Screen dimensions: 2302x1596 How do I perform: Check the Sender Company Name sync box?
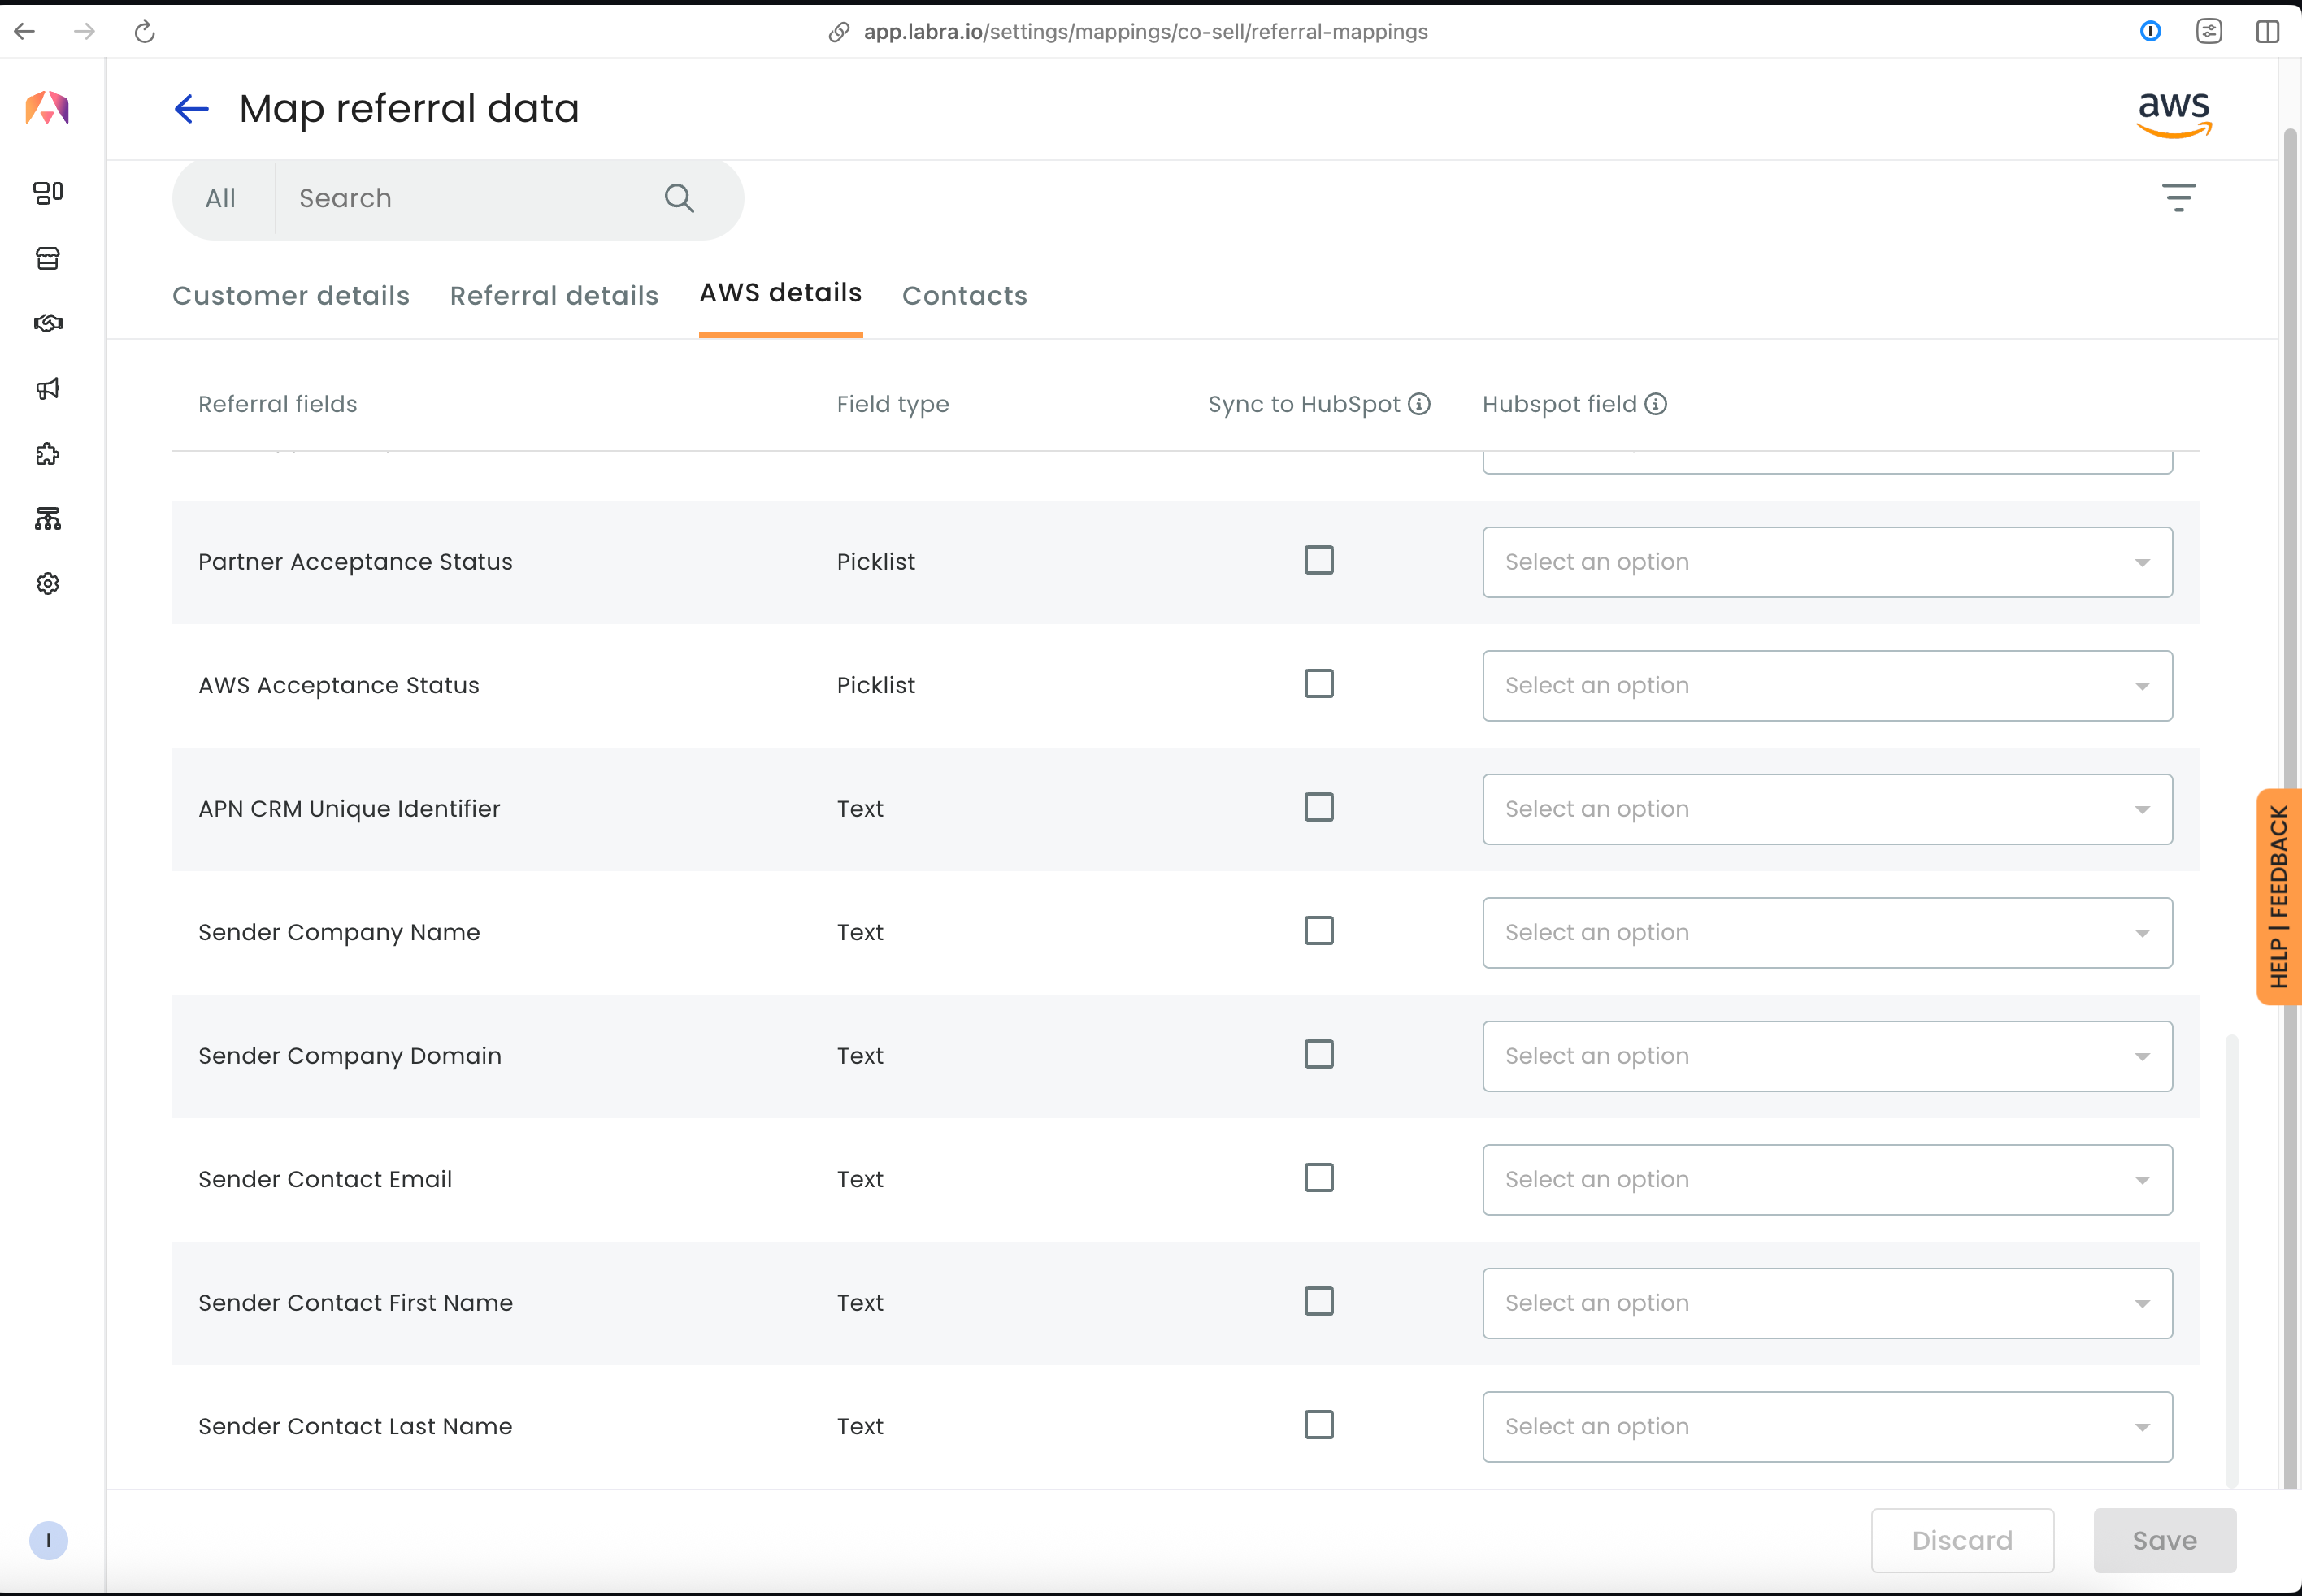tap(1318, 931)
